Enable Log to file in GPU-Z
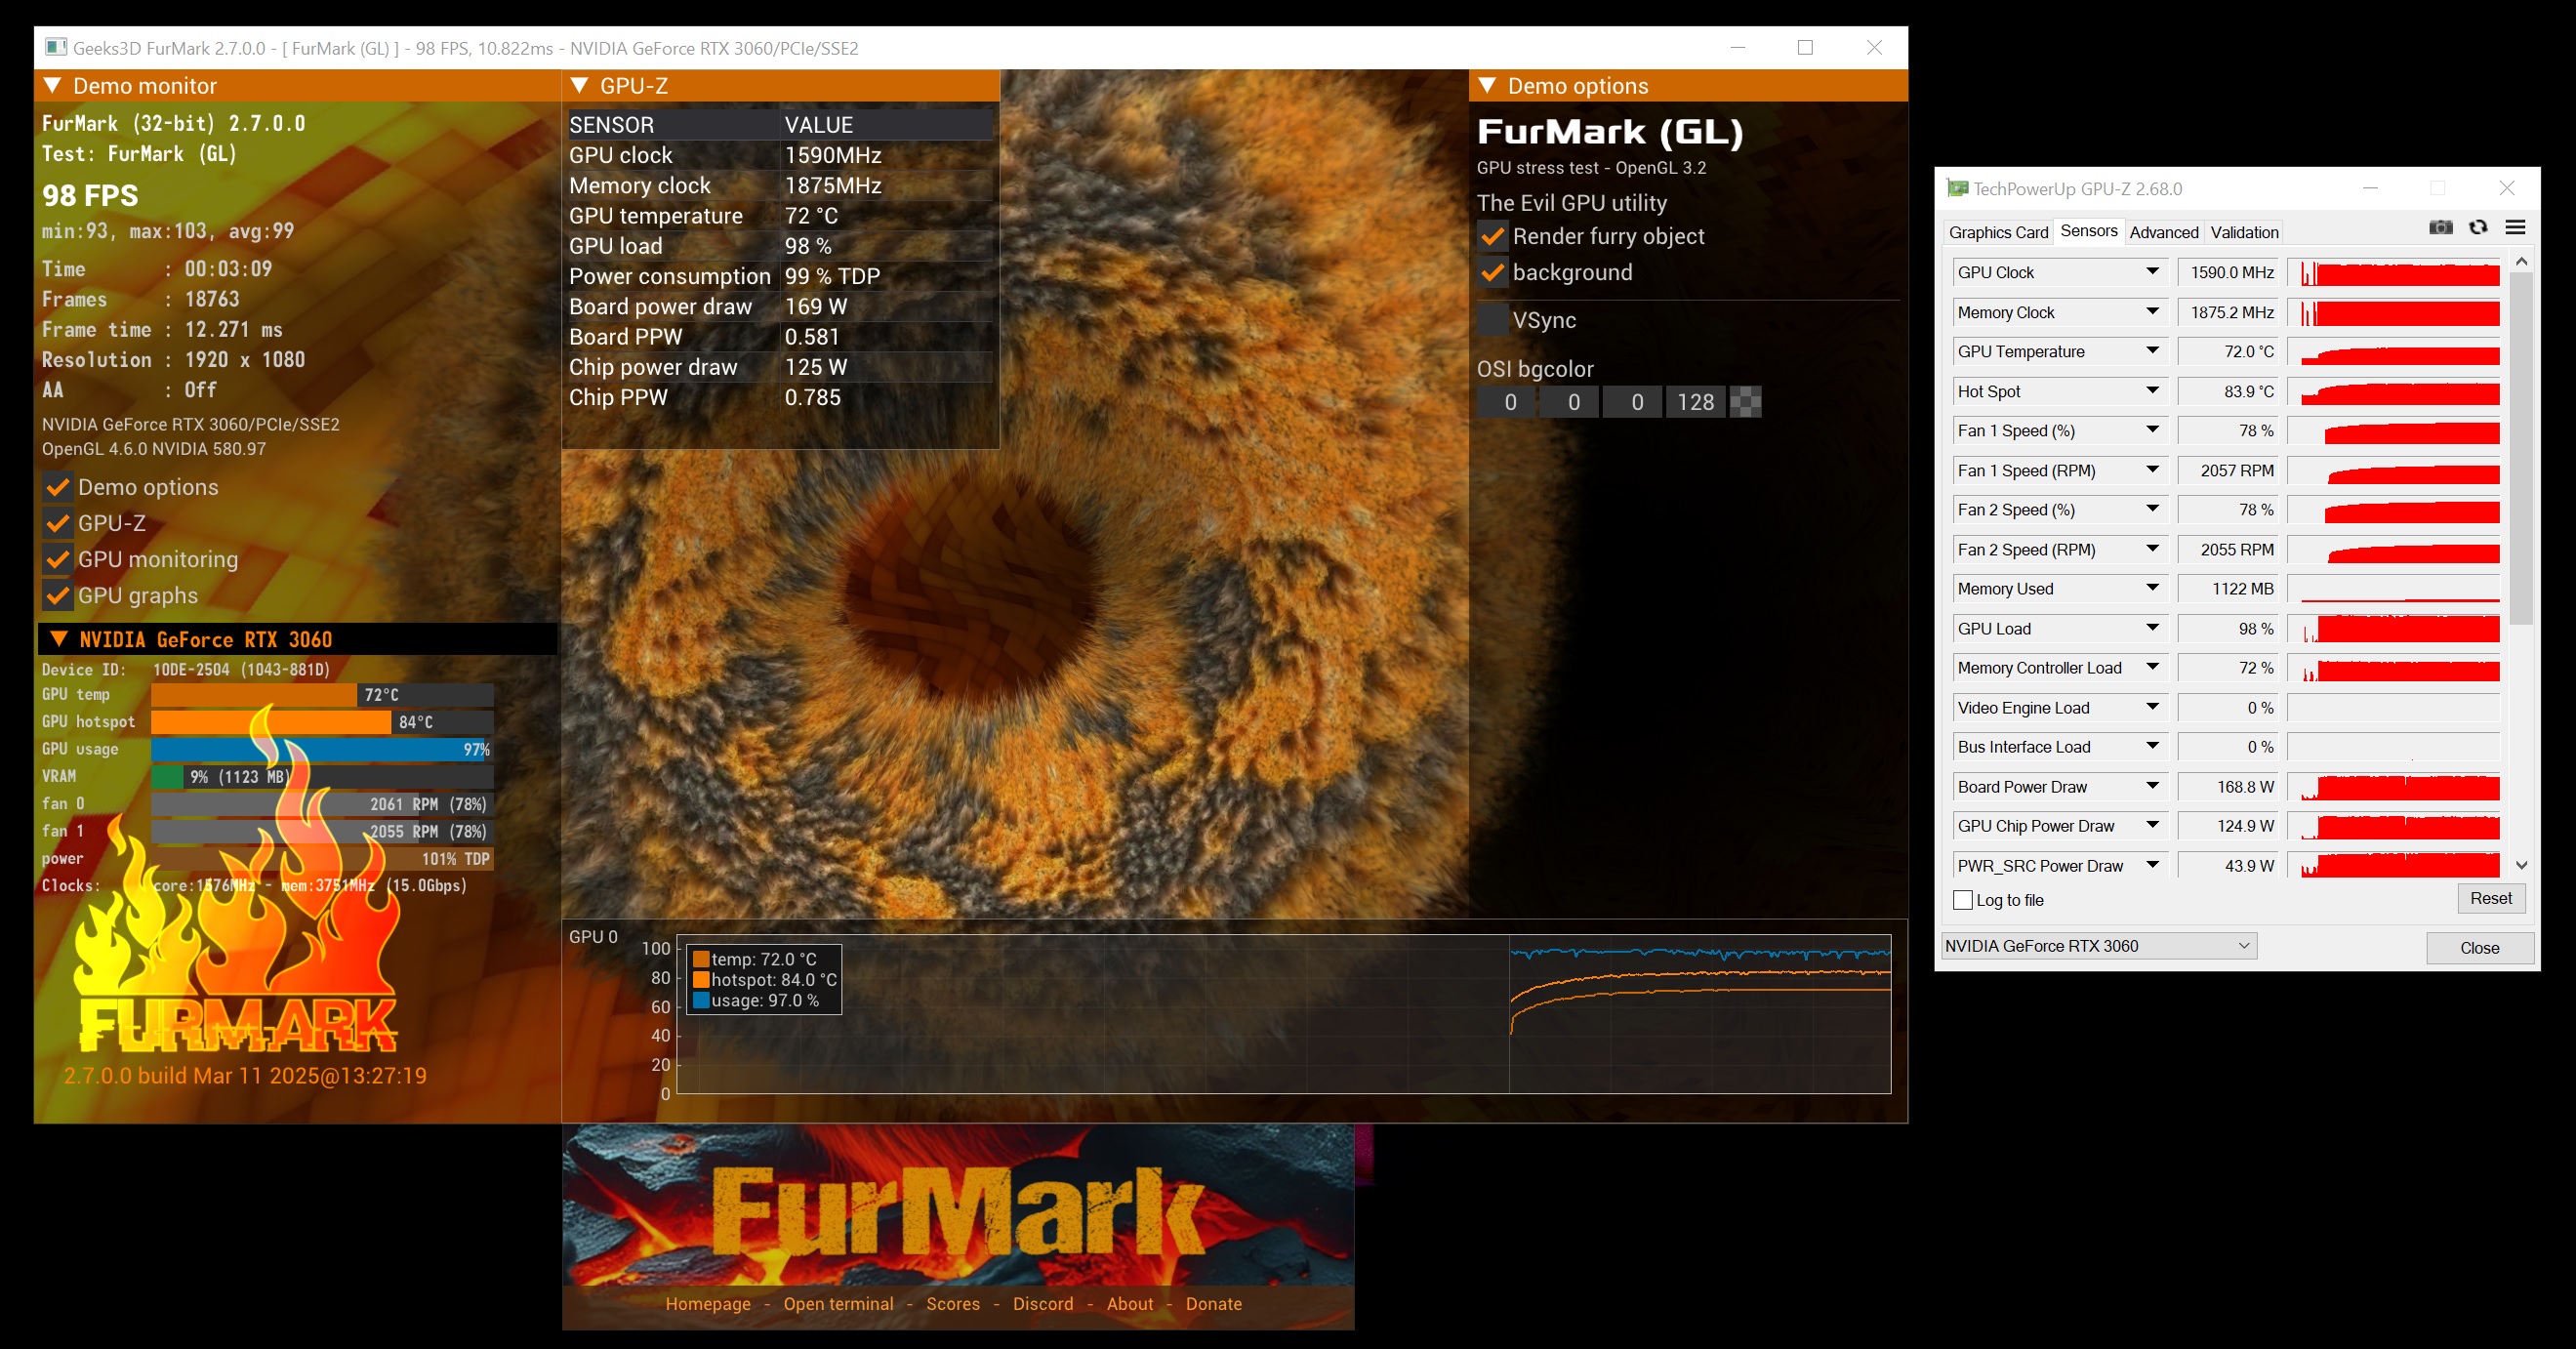The image size is (2576, 1349). pos(1962,900)
